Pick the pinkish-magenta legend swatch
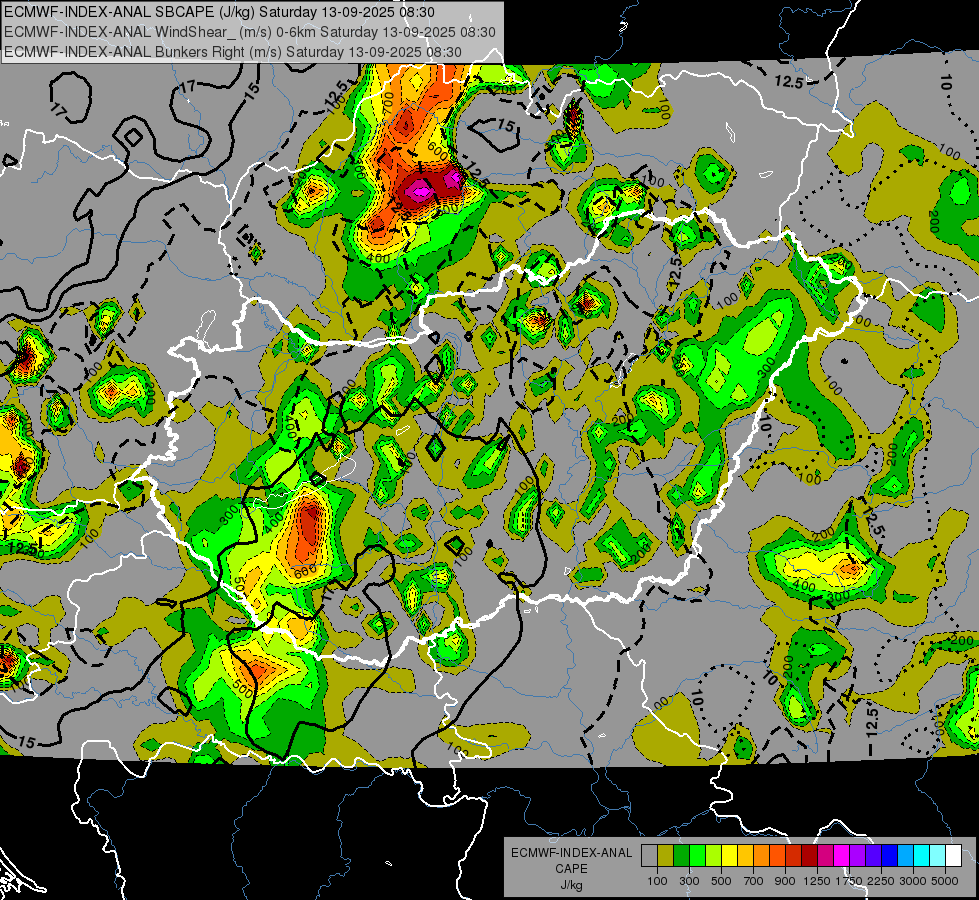Image resolution: width=979 pixels, height=900 pixels. 825,856
